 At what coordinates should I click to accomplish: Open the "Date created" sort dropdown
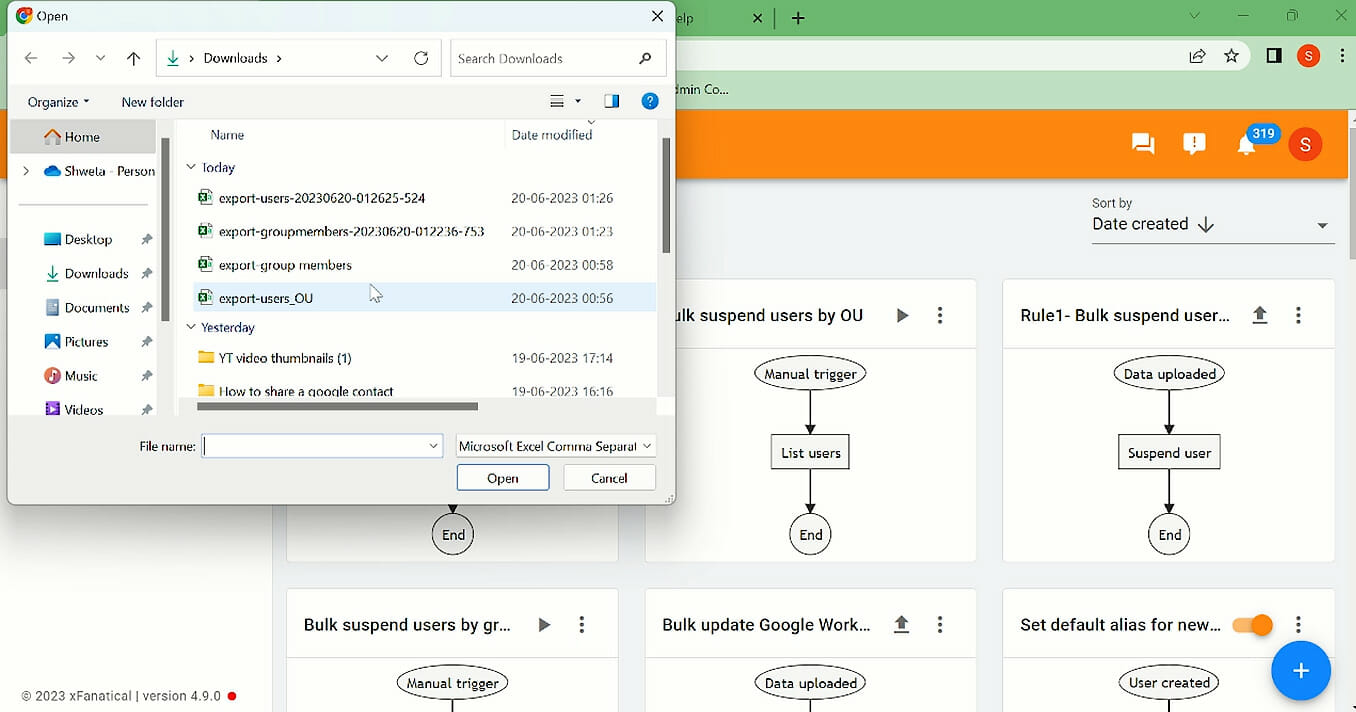coord(1212,224)
